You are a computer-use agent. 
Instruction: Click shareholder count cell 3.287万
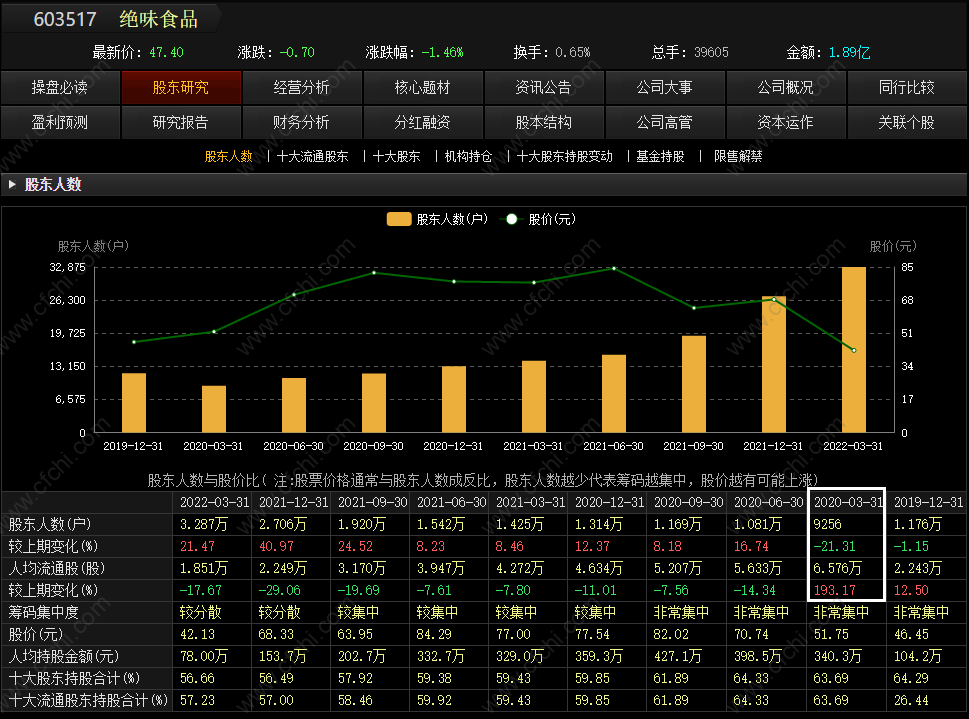[204, 524]
